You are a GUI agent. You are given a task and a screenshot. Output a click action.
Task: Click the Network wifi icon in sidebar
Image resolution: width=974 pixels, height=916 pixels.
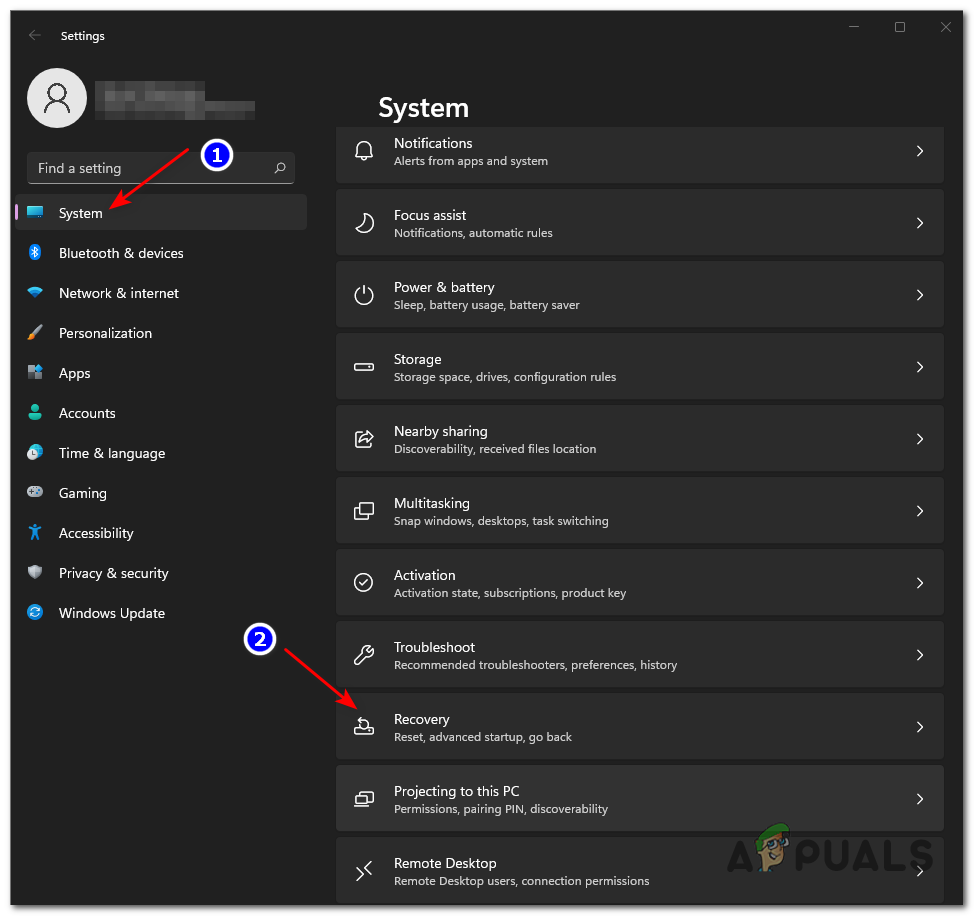click(35, 292)
